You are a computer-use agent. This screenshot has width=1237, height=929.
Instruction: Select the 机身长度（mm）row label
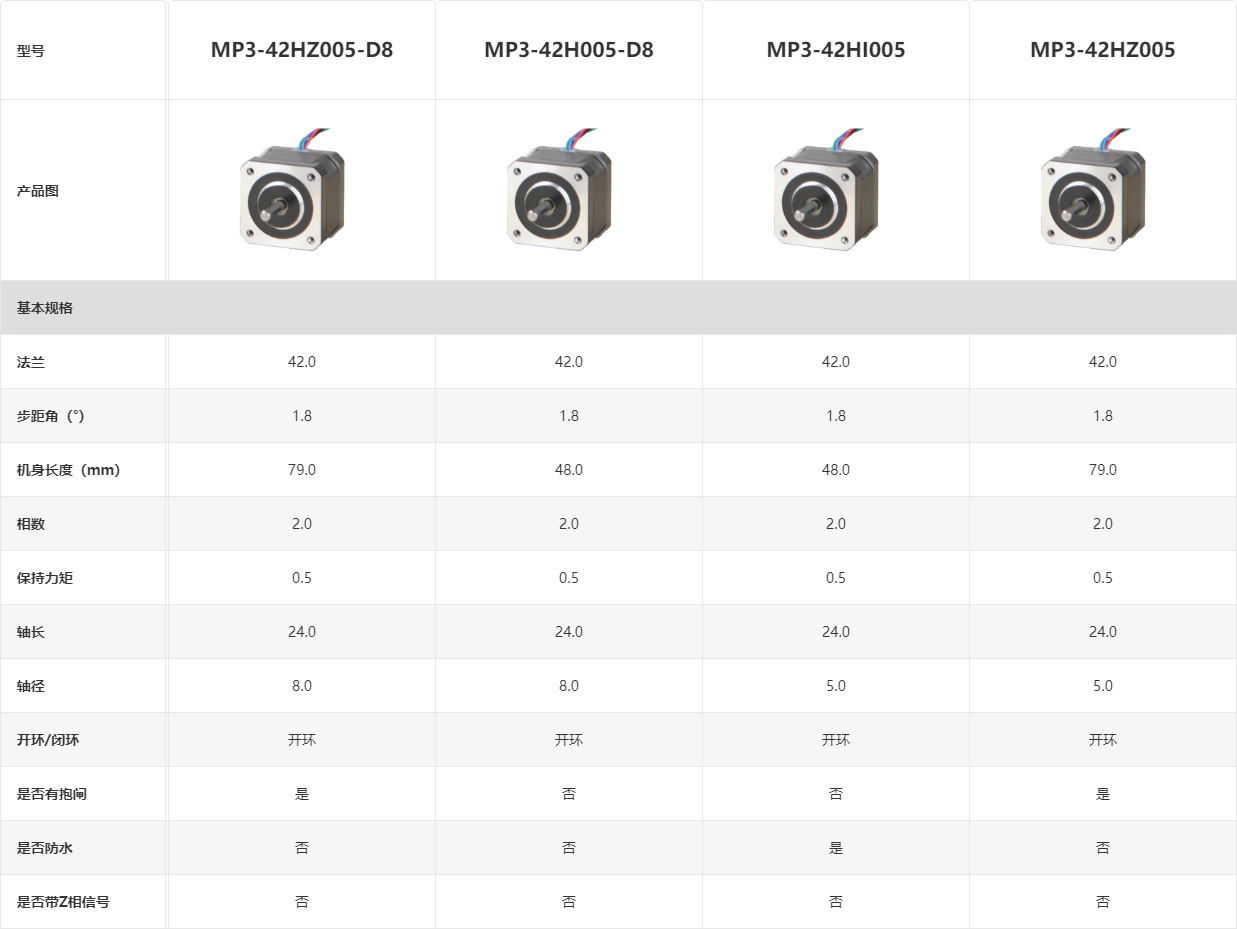(x=68, y=470)
